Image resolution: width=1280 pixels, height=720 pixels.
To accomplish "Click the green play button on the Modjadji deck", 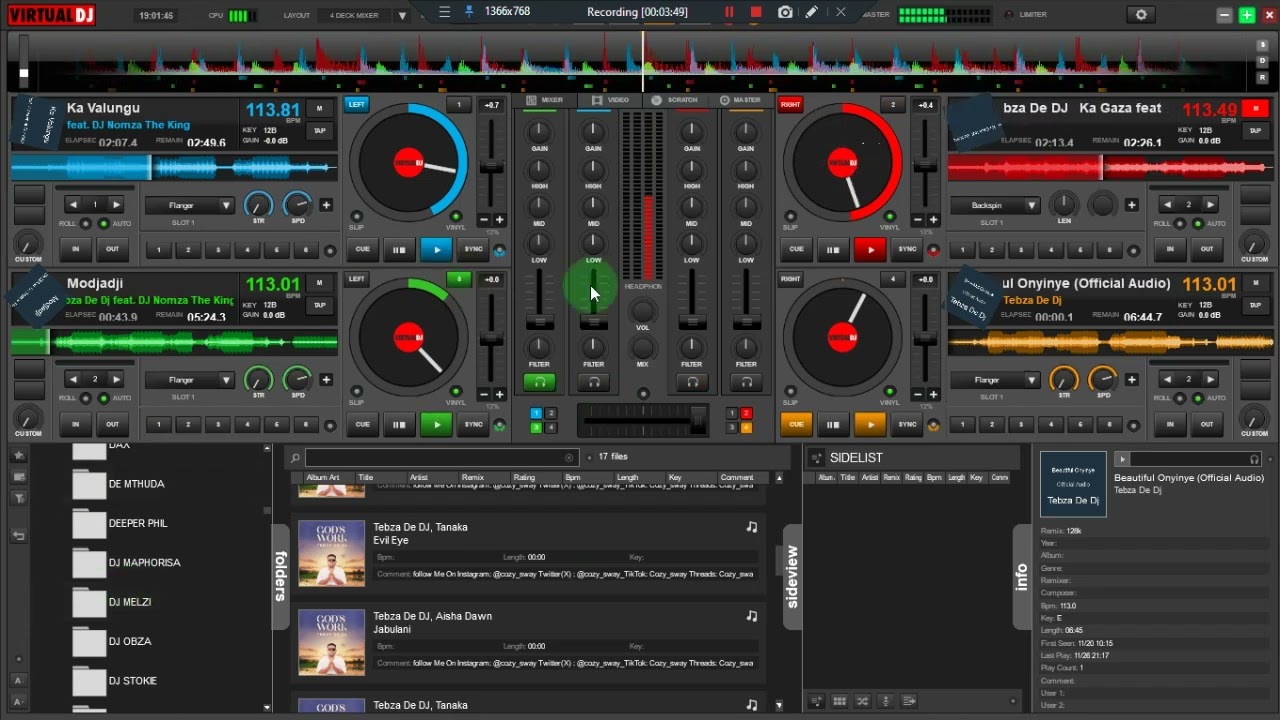I will click(x=436, y=424).
